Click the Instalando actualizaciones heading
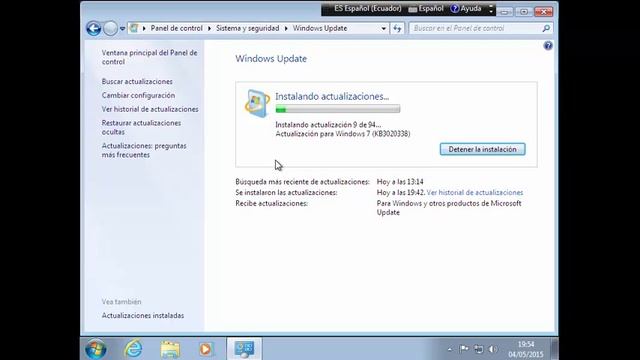Image resolution: width=640 pixels, height=360 pixels. tap(332, 96)
